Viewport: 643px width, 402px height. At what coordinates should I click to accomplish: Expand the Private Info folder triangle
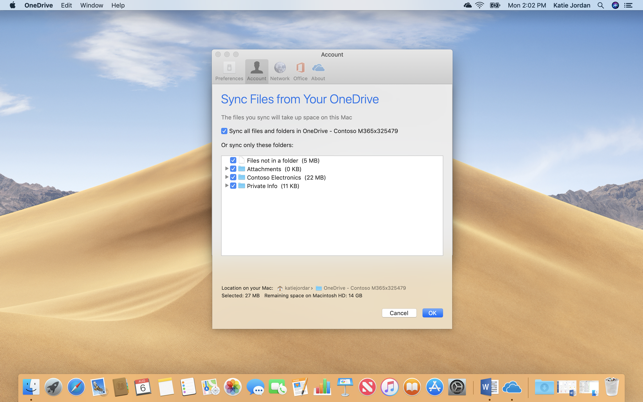226,186
